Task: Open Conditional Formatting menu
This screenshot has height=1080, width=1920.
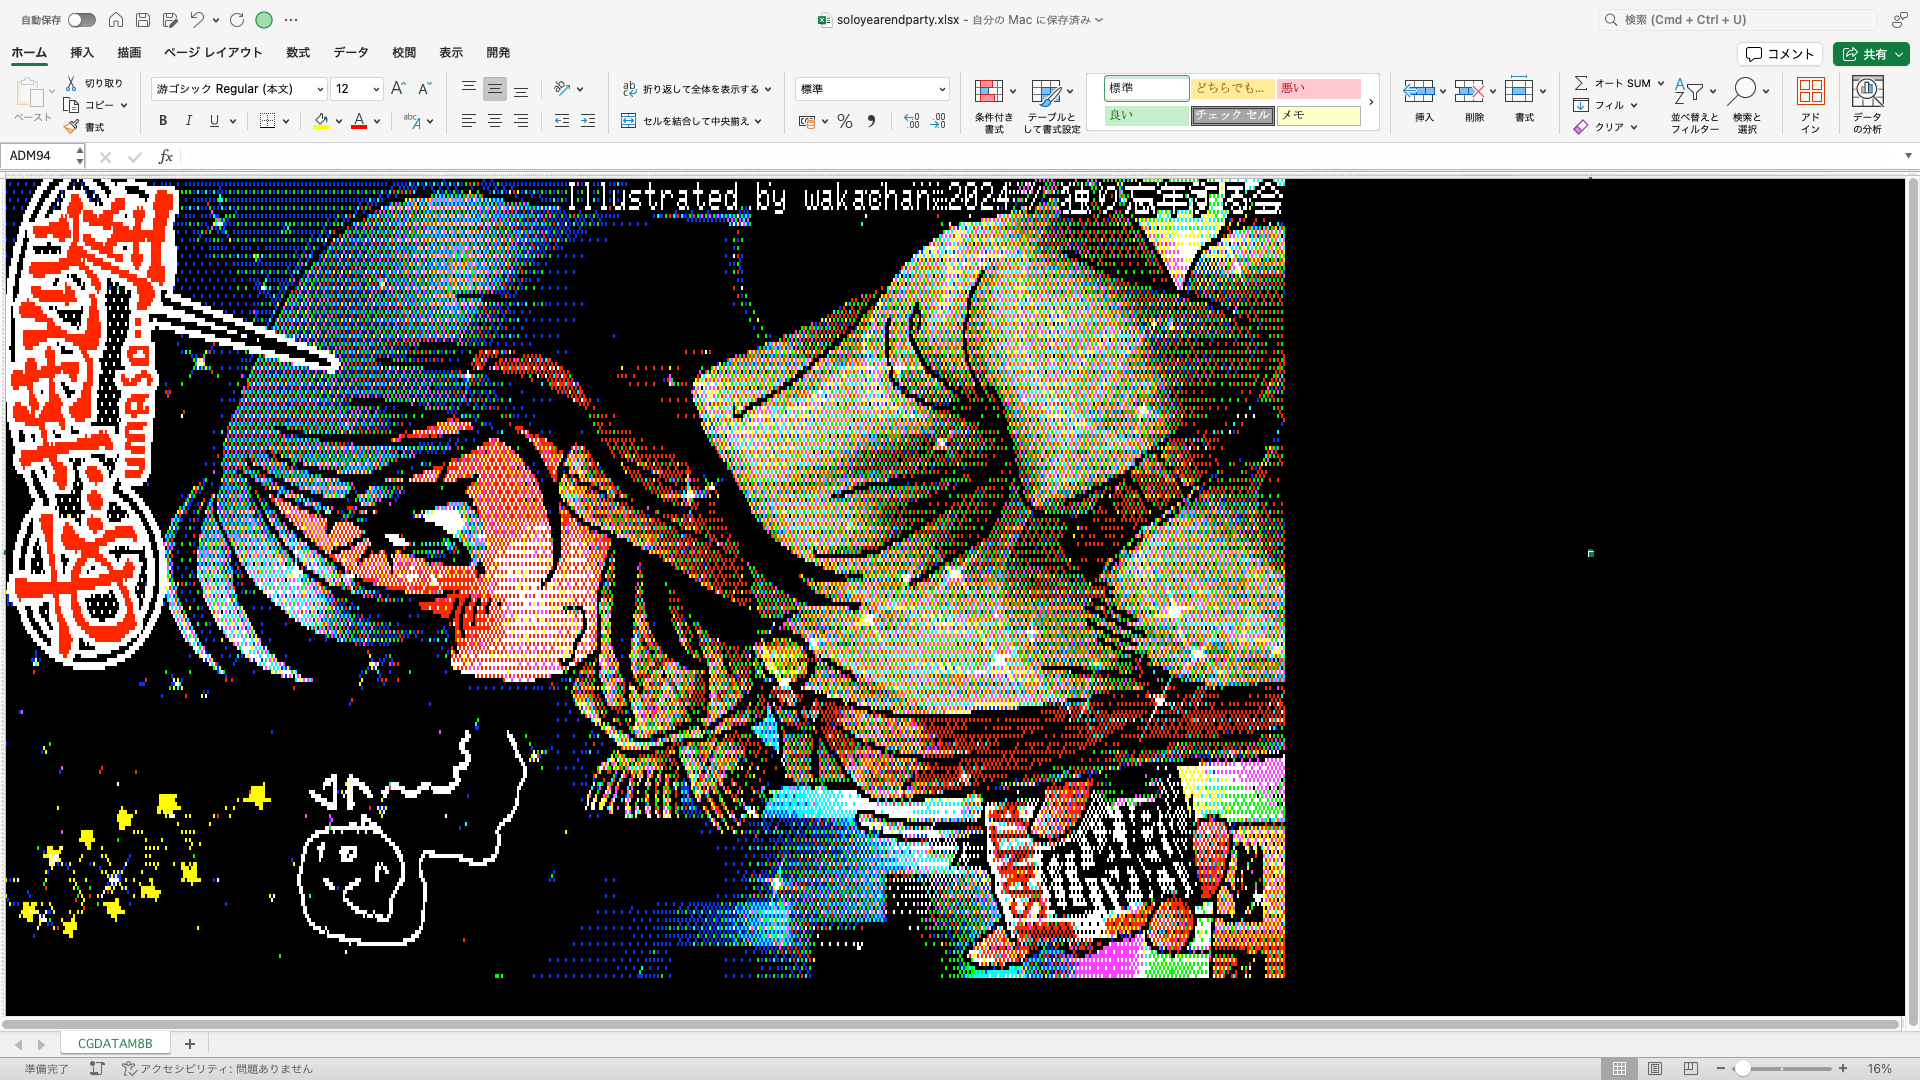Action: 994,106
